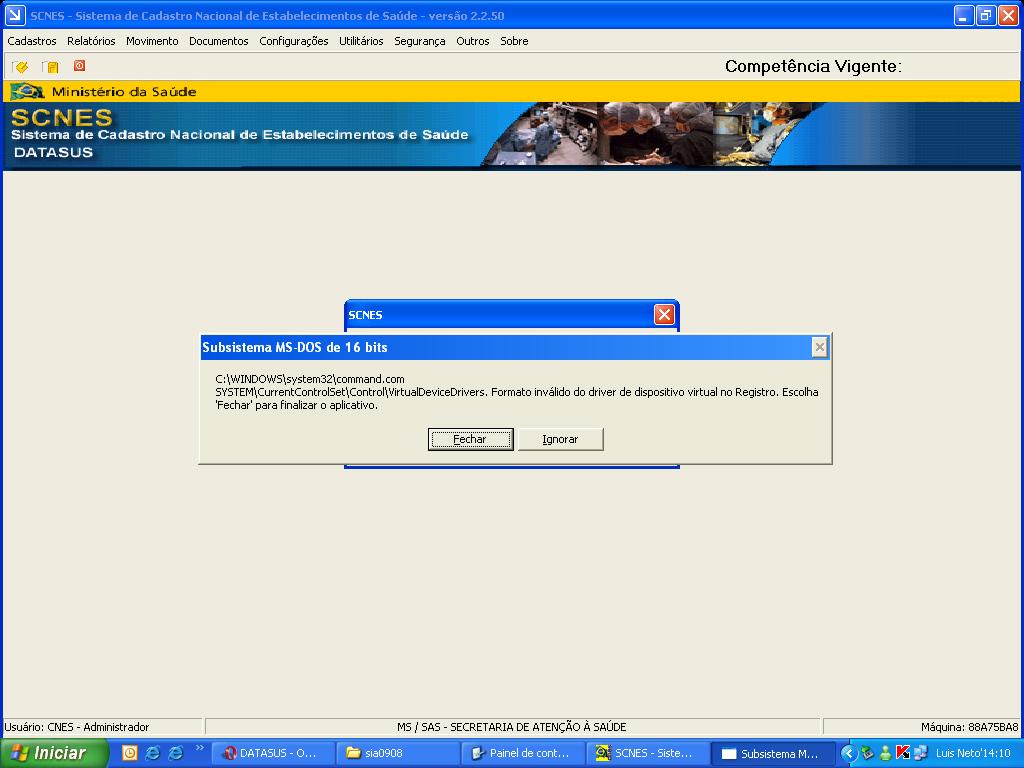Click the network computers tray icon
1024x768 pixels.
(921, 753)
